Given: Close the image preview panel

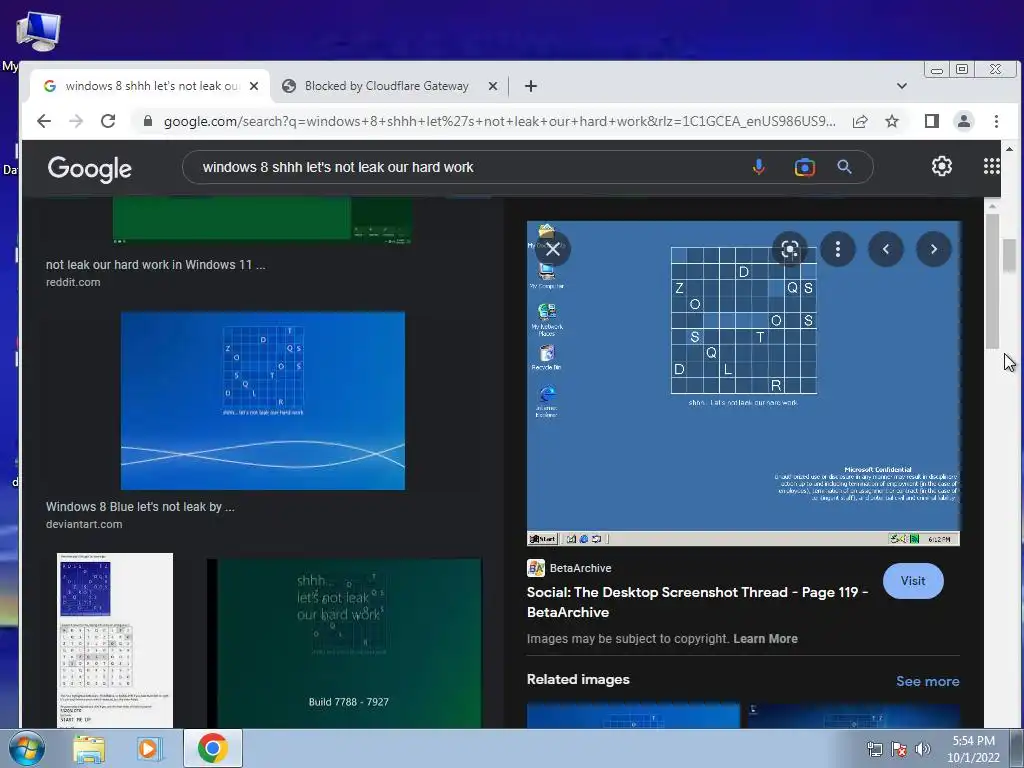Looking at the screenshot, I should point(553,249).
